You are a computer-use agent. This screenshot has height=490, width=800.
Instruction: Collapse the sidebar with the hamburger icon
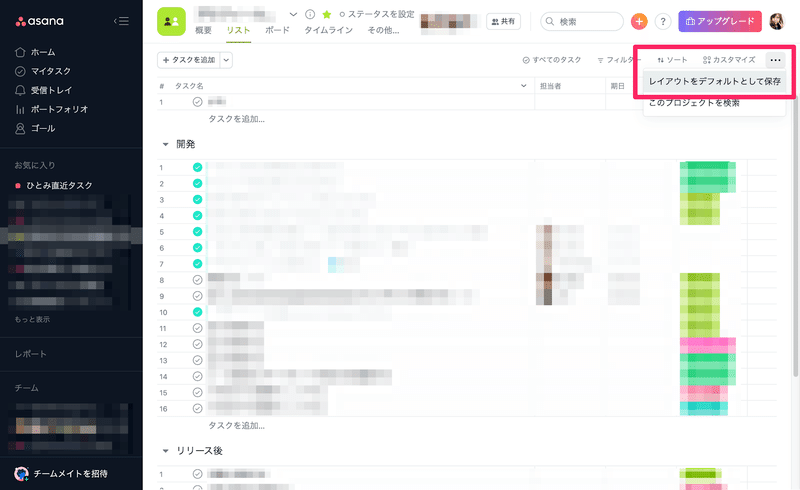point(121,21)
